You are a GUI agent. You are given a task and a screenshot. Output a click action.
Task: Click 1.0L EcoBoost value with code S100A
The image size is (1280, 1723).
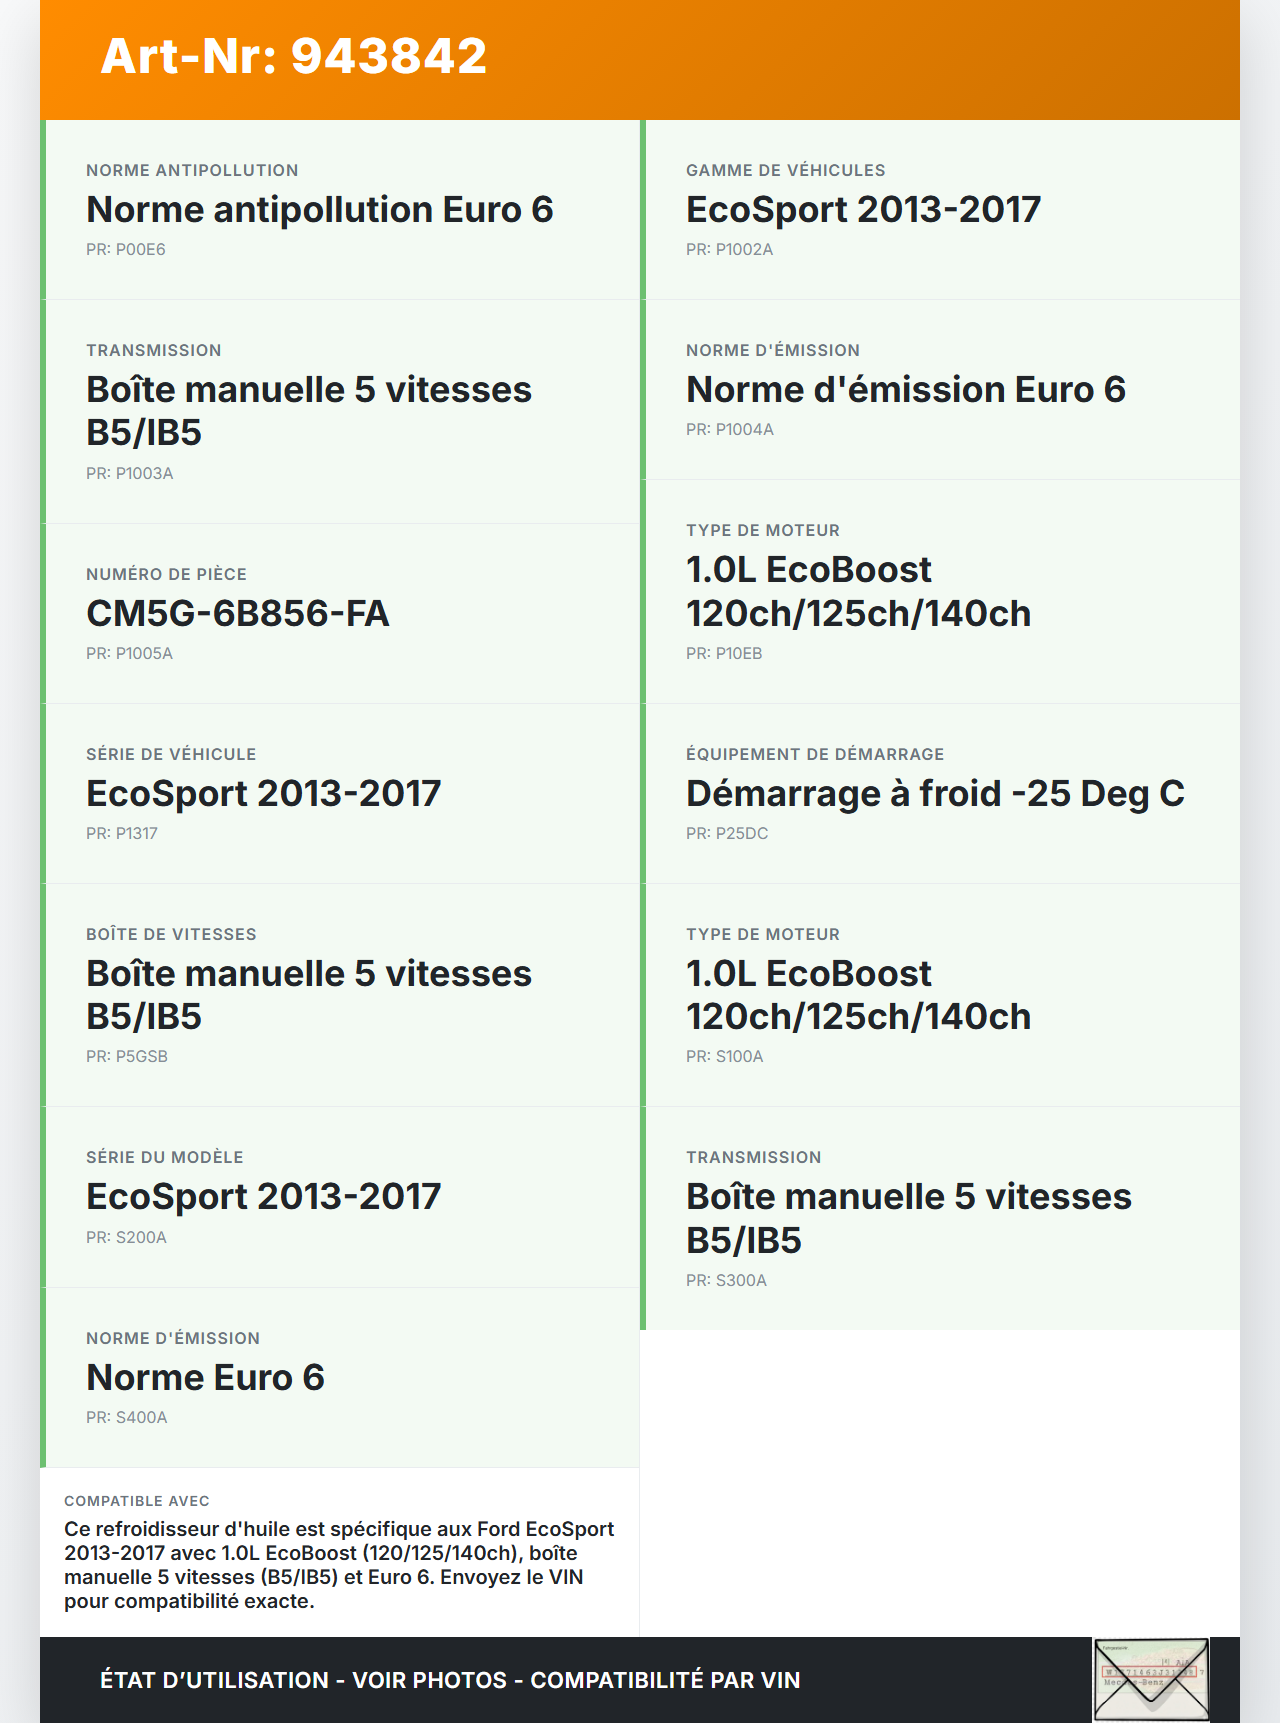pyautogui.click(x=858, y=995)
